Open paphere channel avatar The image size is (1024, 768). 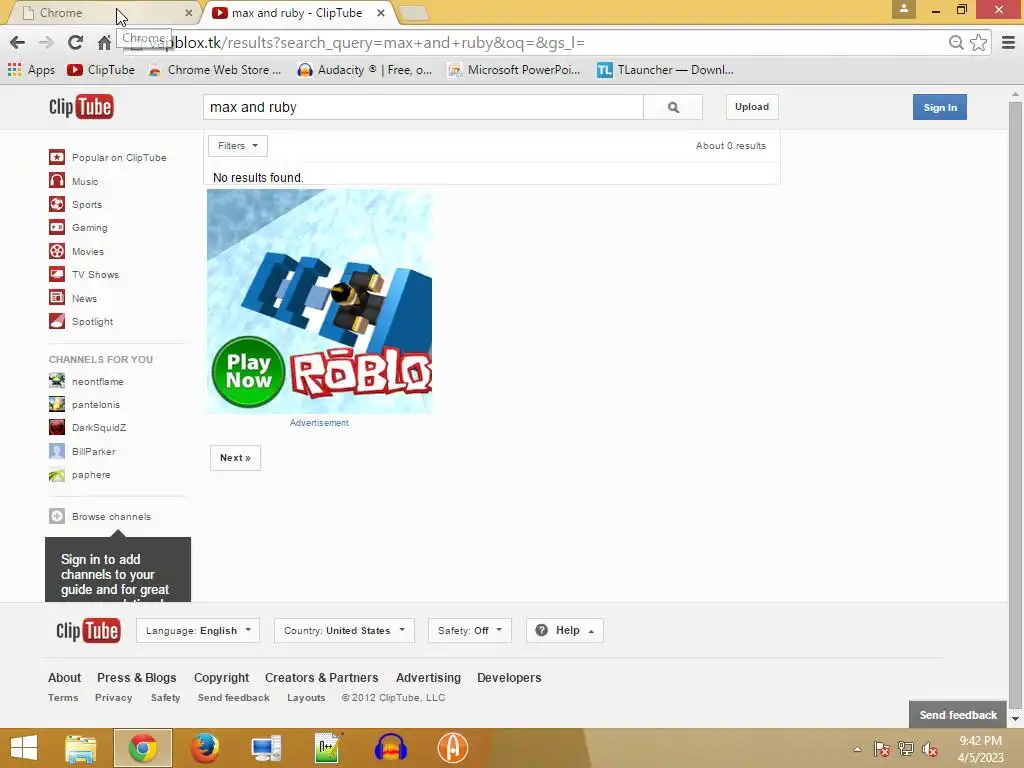(x=57, y=475)
